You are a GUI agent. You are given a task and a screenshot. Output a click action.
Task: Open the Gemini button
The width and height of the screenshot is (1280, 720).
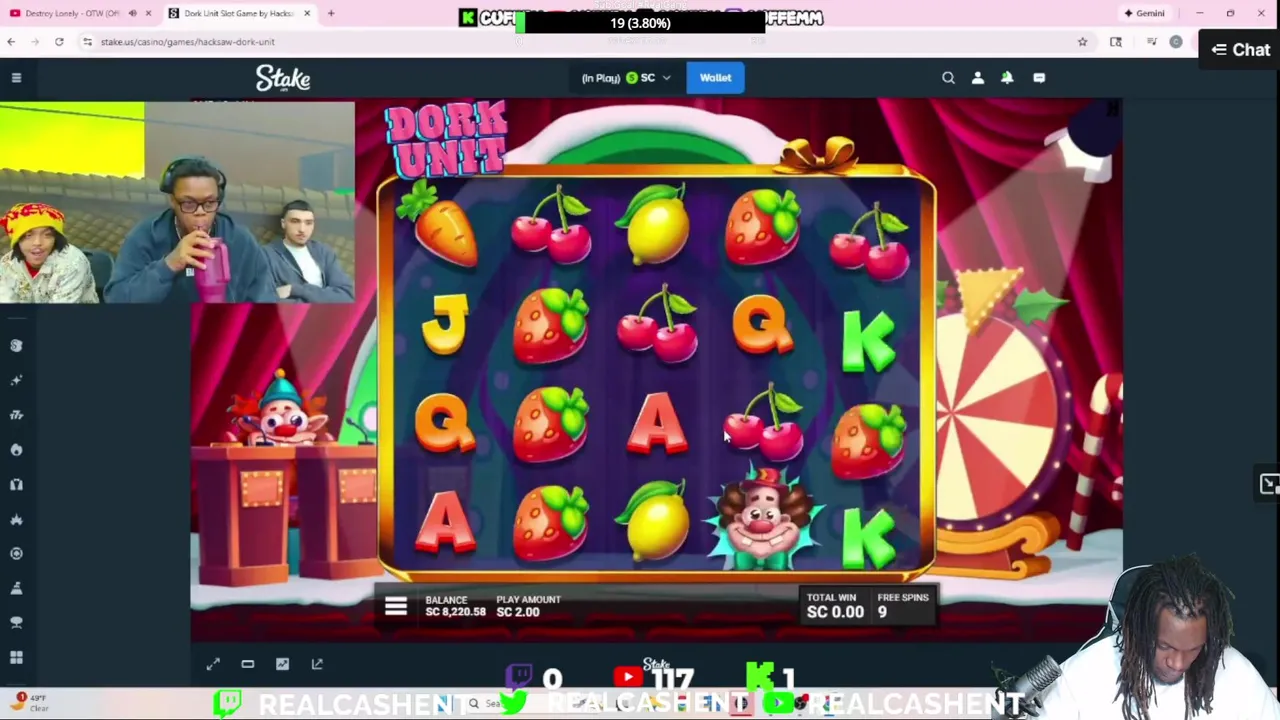tap(1144, 14)
